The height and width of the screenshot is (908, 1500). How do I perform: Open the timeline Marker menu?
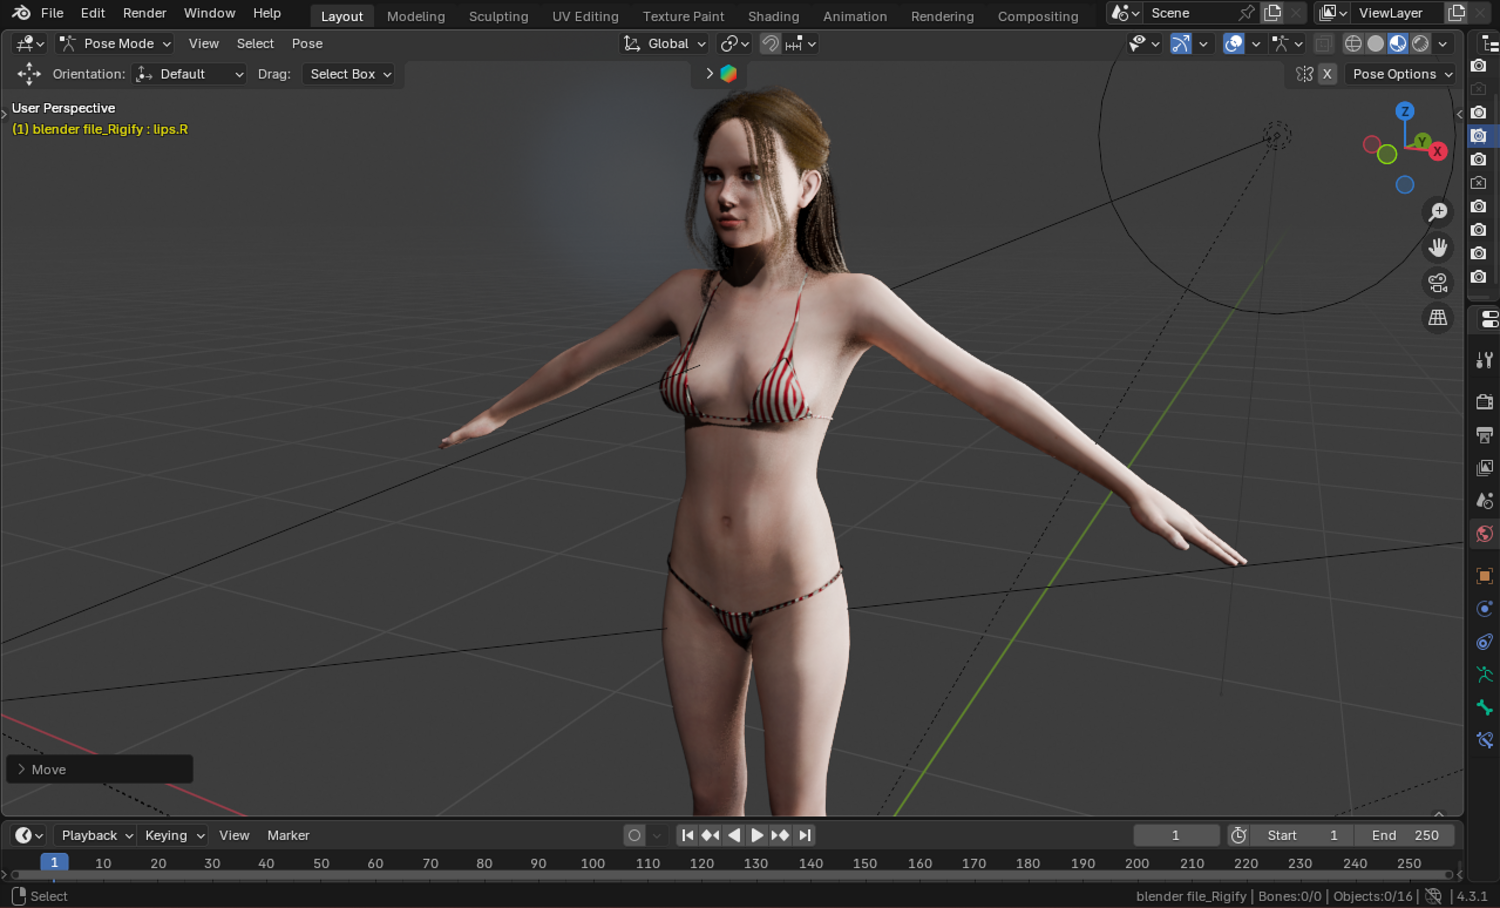click(288, 835)
